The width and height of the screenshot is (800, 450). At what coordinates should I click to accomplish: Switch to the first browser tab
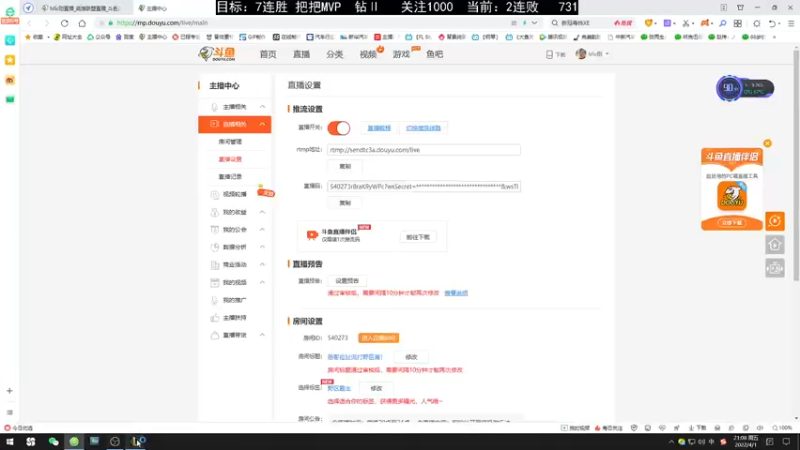82,8
